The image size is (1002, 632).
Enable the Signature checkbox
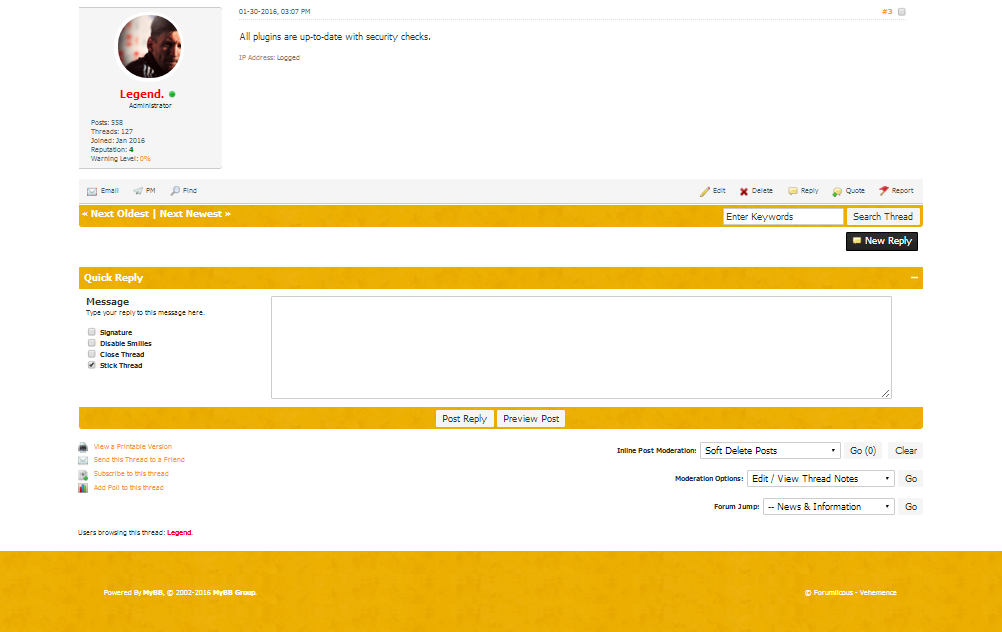tap(92, 332)
